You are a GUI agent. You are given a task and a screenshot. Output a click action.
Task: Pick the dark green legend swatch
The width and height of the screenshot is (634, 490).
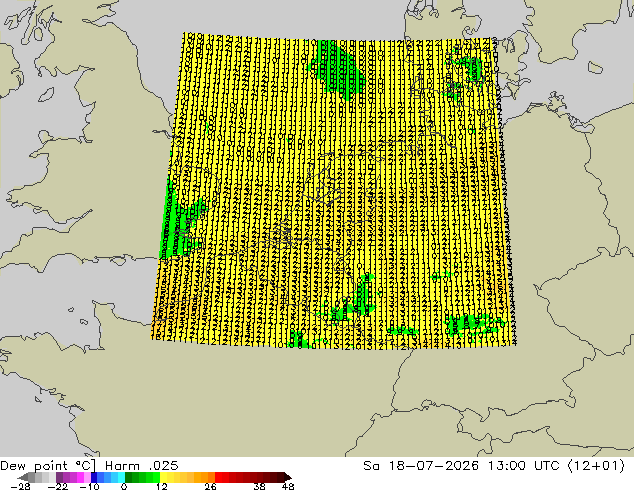(129, 477)
